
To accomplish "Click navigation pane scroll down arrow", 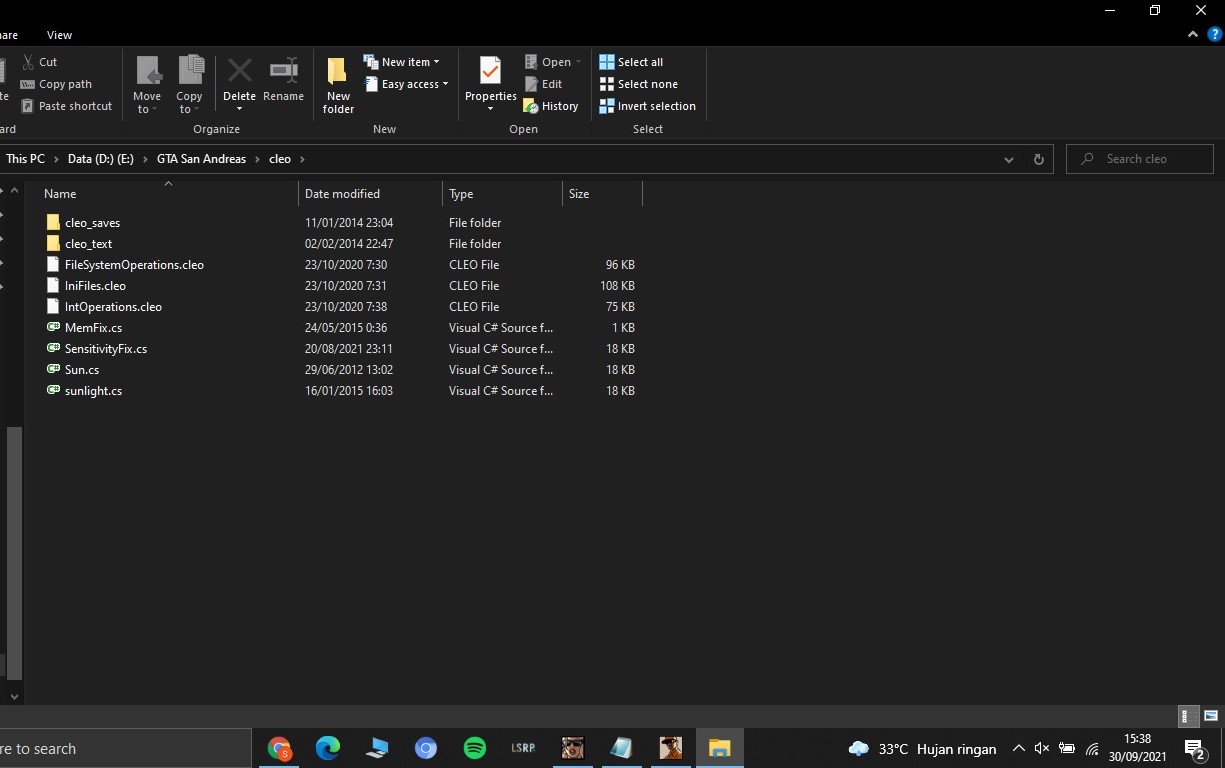I will point(14,696).
